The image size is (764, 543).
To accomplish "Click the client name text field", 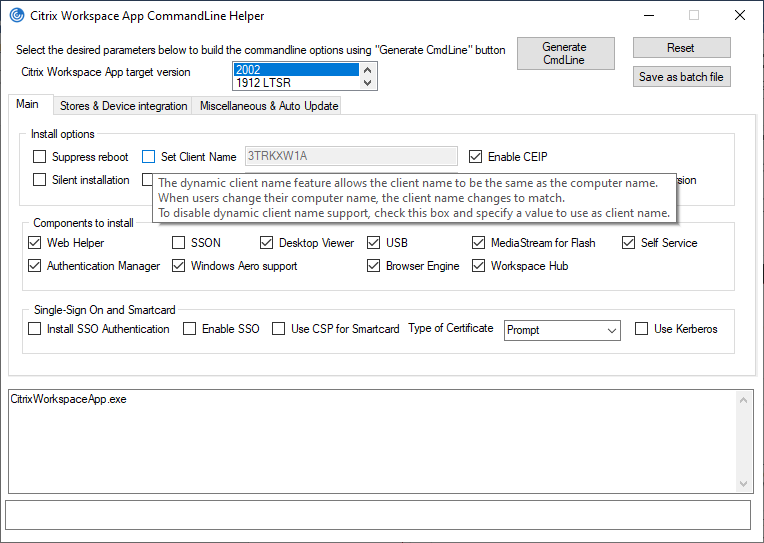I will point(351,156).
